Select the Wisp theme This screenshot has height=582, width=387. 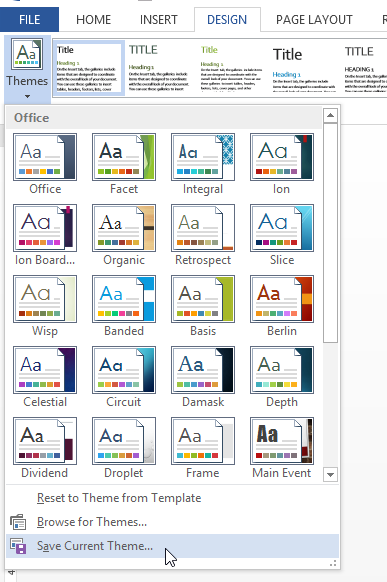click(45, 299)
